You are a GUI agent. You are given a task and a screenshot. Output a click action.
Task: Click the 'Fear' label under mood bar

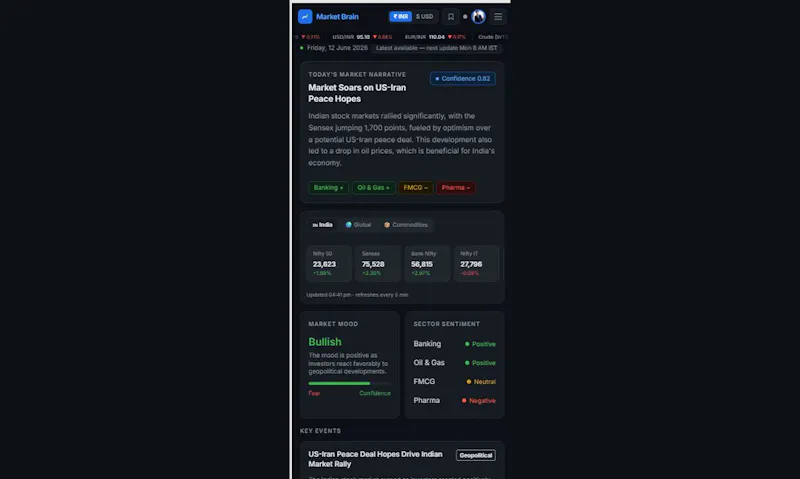coord(314,393)
